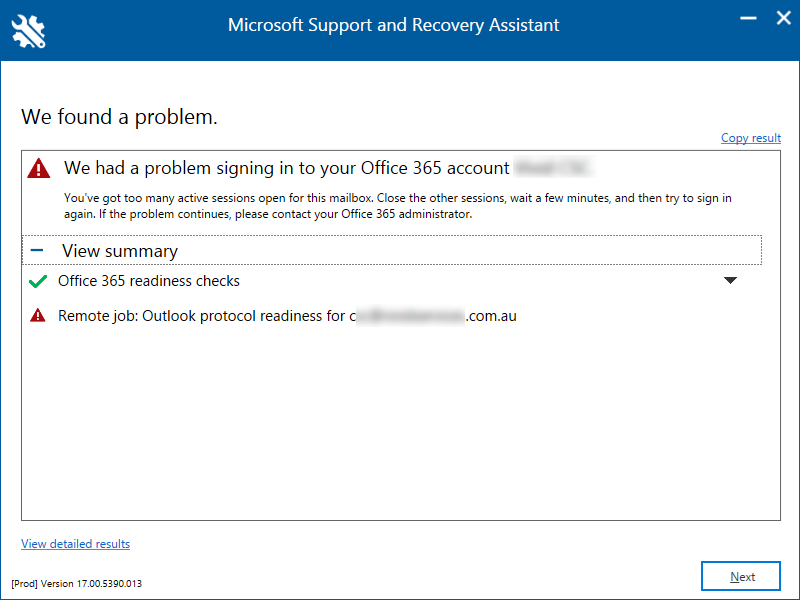Click 'View summary' label

click(x=120, y=251)
